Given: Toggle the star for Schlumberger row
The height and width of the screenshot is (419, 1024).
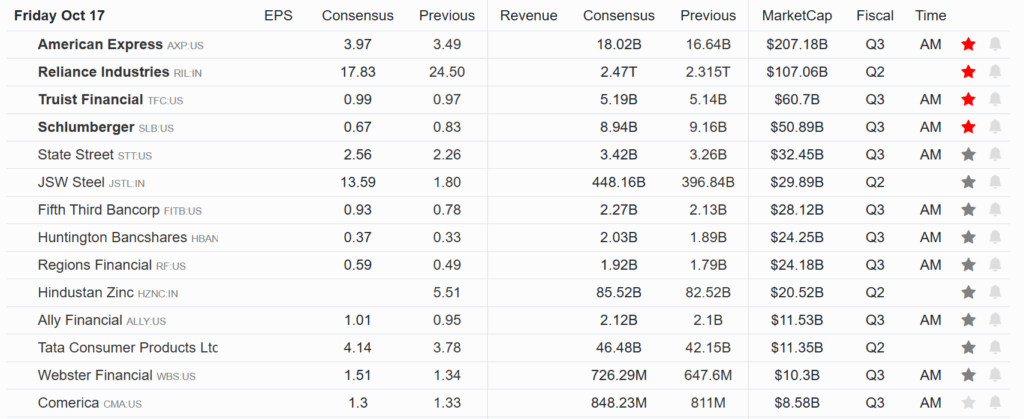Looking at the screenshot, I should tap(967, 127).
